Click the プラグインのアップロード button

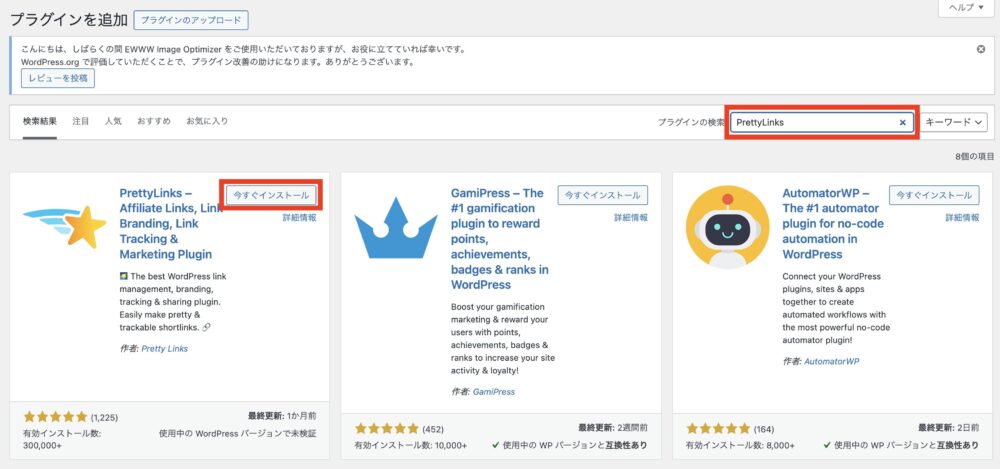(x=191, y=20)
